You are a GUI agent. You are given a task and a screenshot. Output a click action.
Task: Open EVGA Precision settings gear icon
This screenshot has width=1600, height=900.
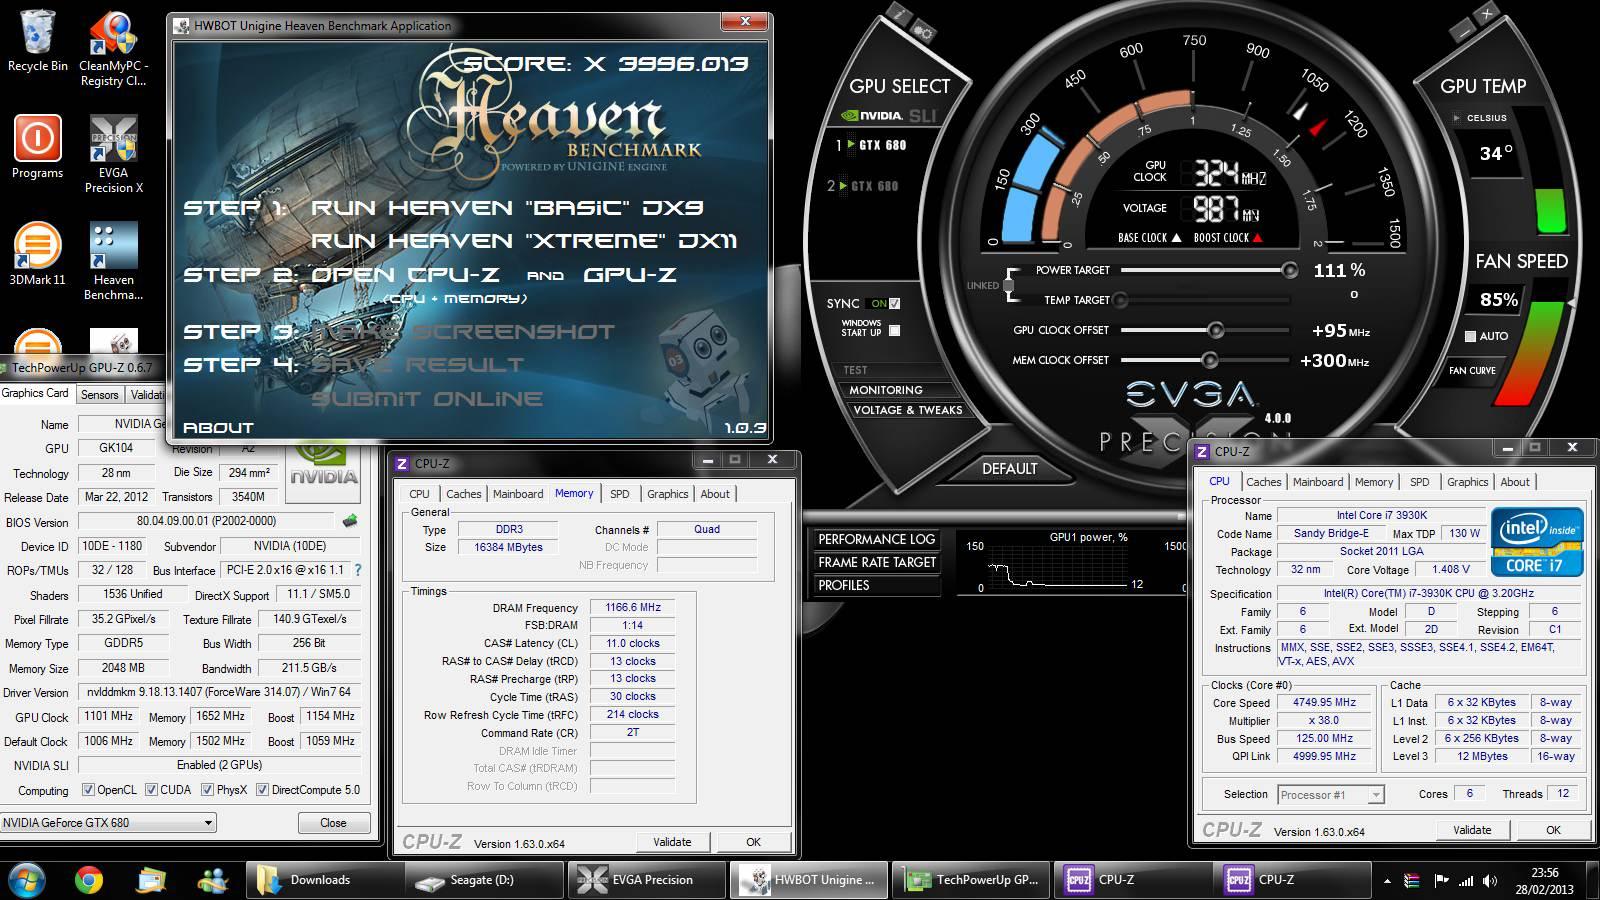[x=923, y=31]
